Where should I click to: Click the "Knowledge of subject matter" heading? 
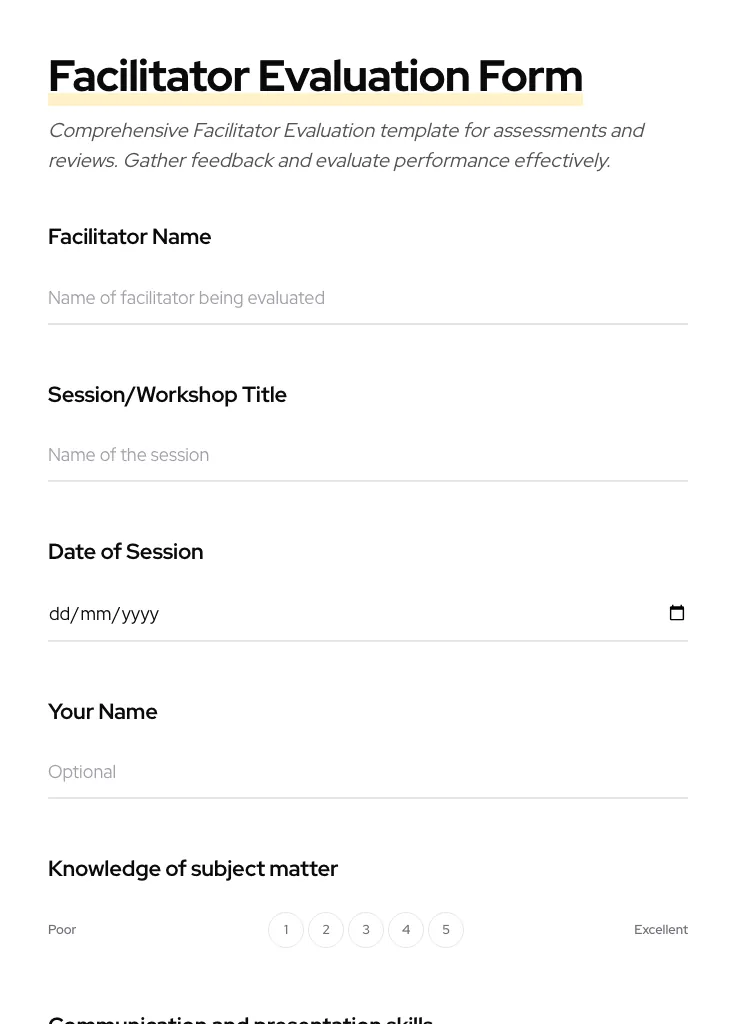[x=193, y=869]
